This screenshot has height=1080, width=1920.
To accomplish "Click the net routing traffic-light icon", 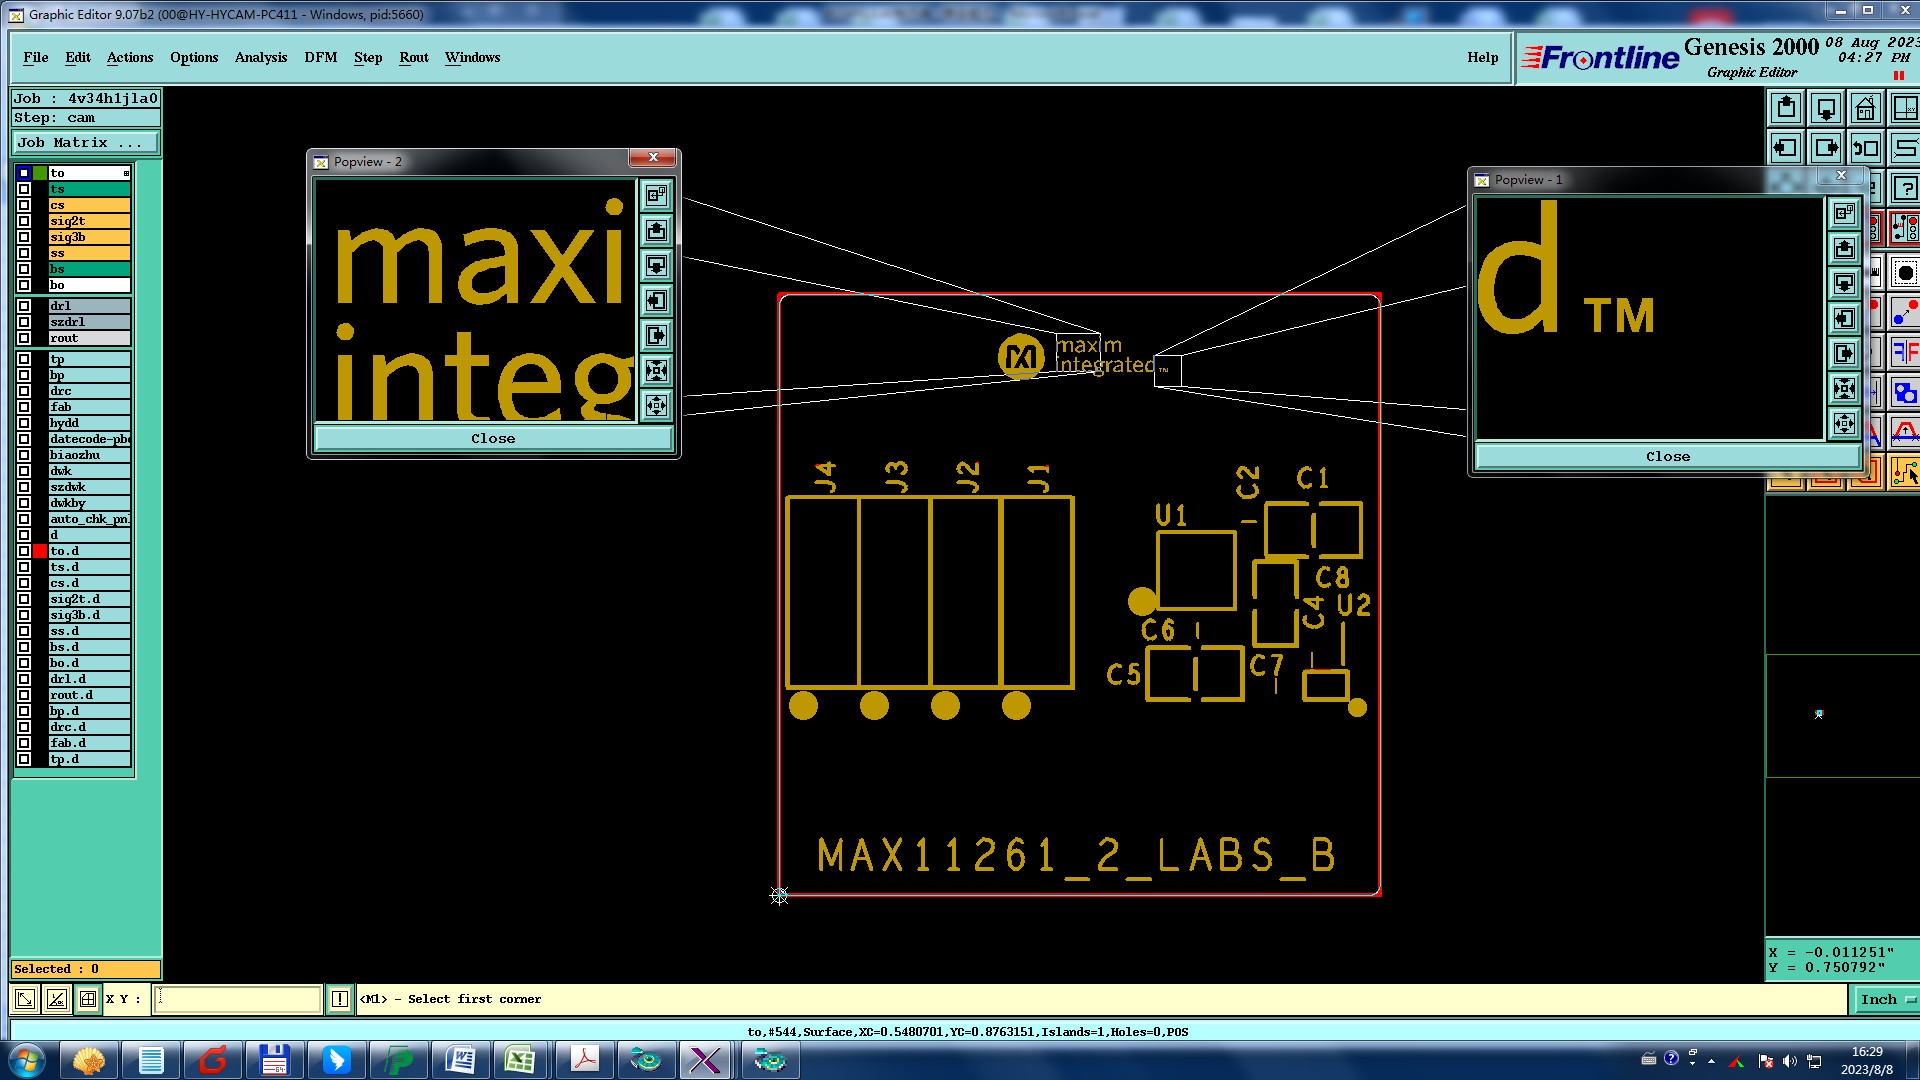I will (x=1906, y=228).
